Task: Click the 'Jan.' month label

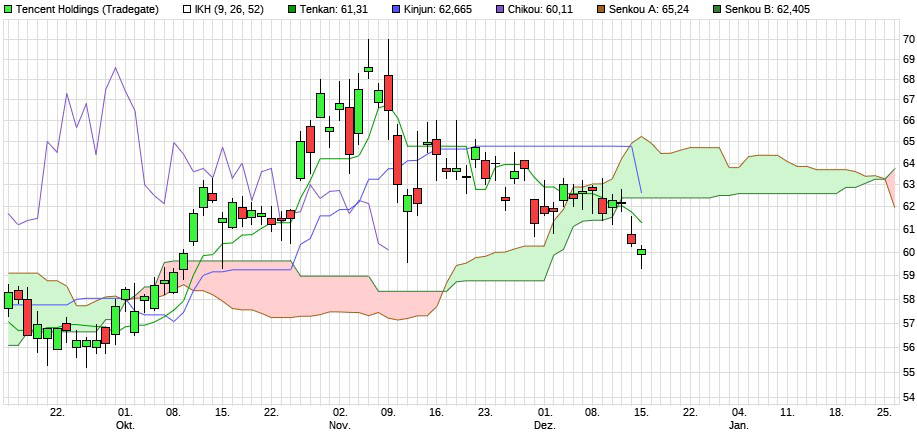Action: [739, 425]
